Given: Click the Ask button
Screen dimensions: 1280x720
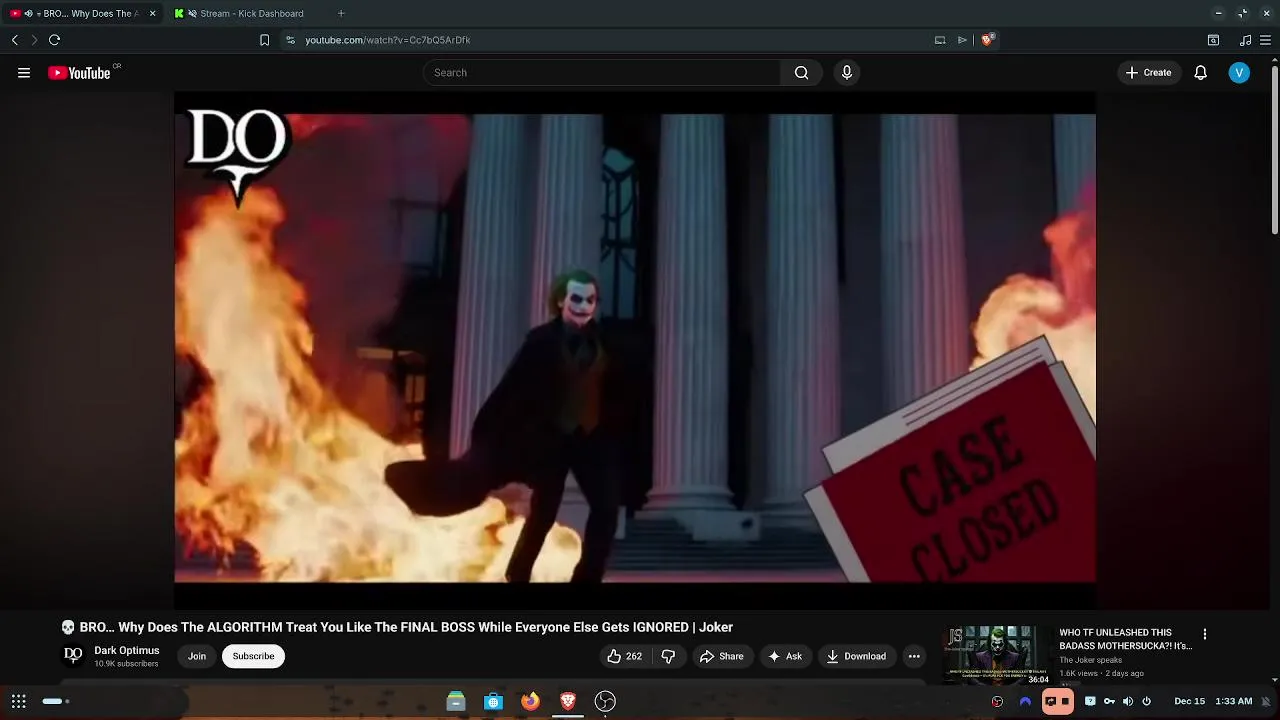Looking at the screenshot, I should click(x=785, y=656).
